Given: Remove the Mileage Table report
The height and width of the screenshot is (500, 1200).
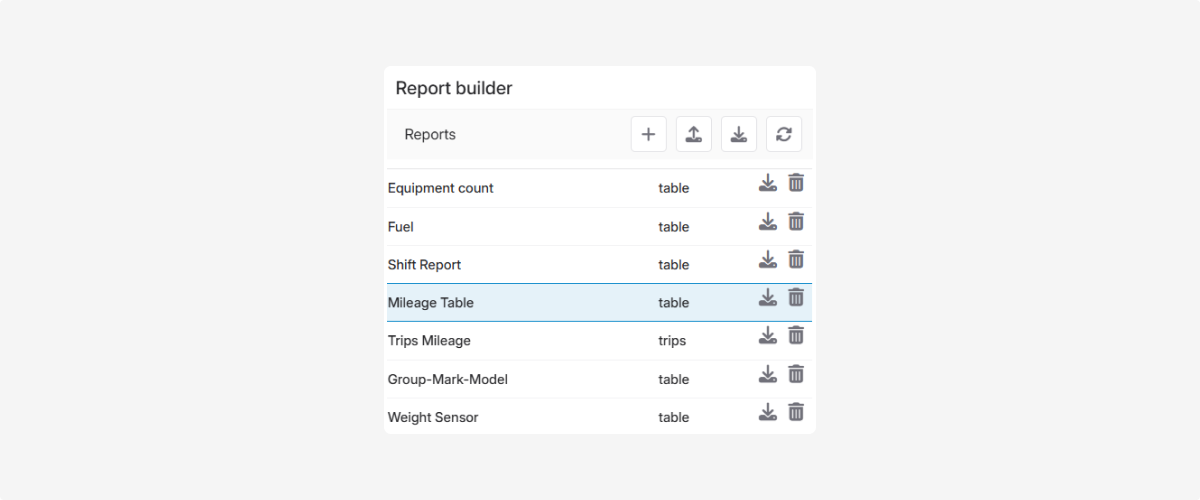Looking at the screenshot, I should (796, 297).
